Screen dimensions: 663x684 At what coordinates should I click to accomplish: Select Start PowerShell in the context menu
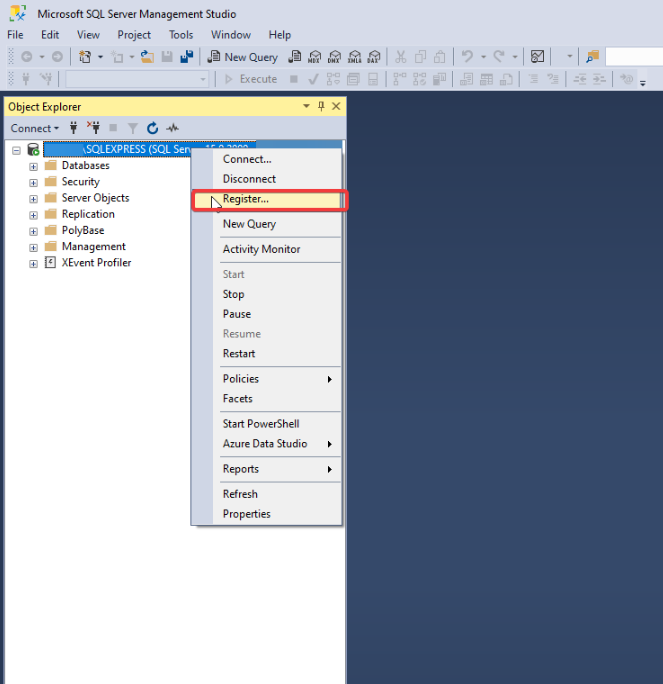click(x=267, y=424)
